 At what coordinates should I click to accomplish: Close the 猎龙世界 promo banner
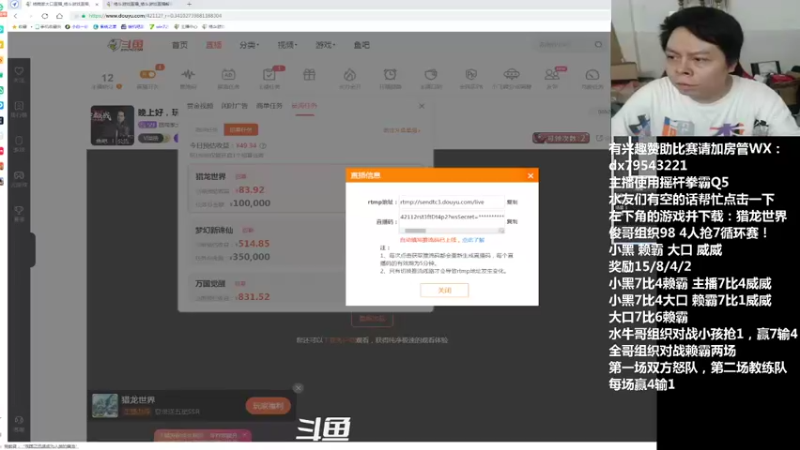coord(298,388)
